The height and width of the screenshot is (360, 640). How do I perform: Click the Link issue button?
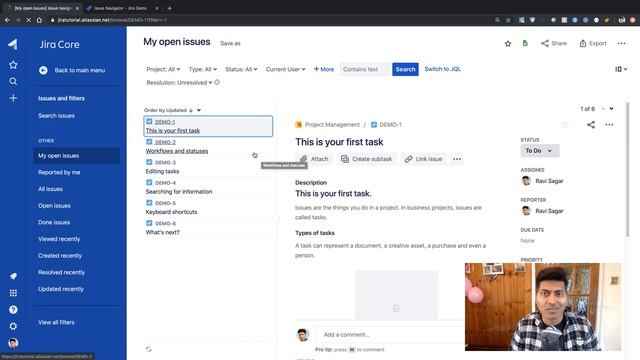[x=423, y=159]
